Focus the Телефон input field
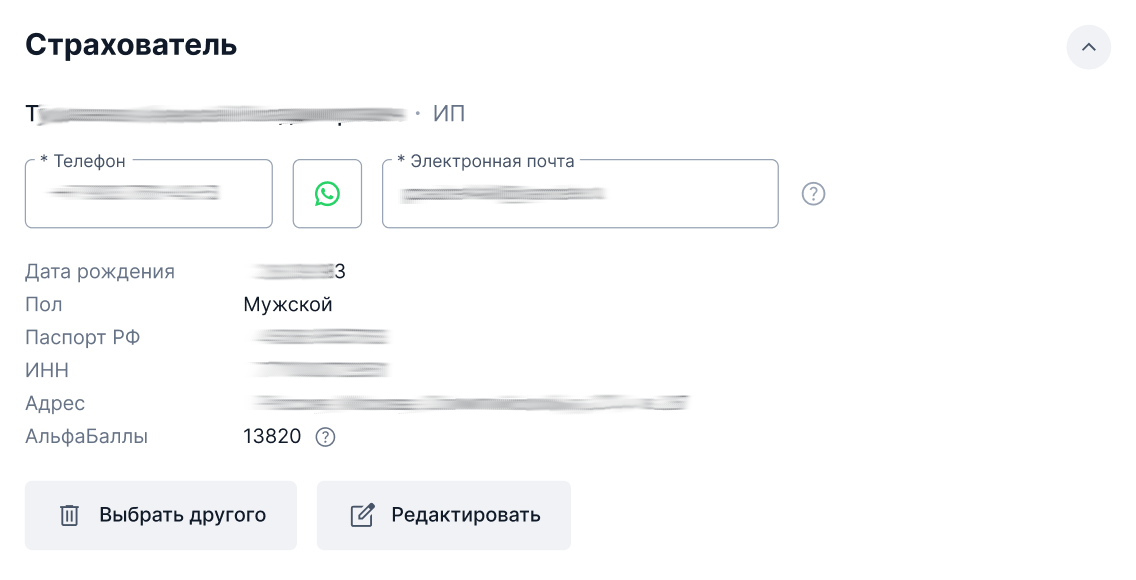 coord(148,194)
